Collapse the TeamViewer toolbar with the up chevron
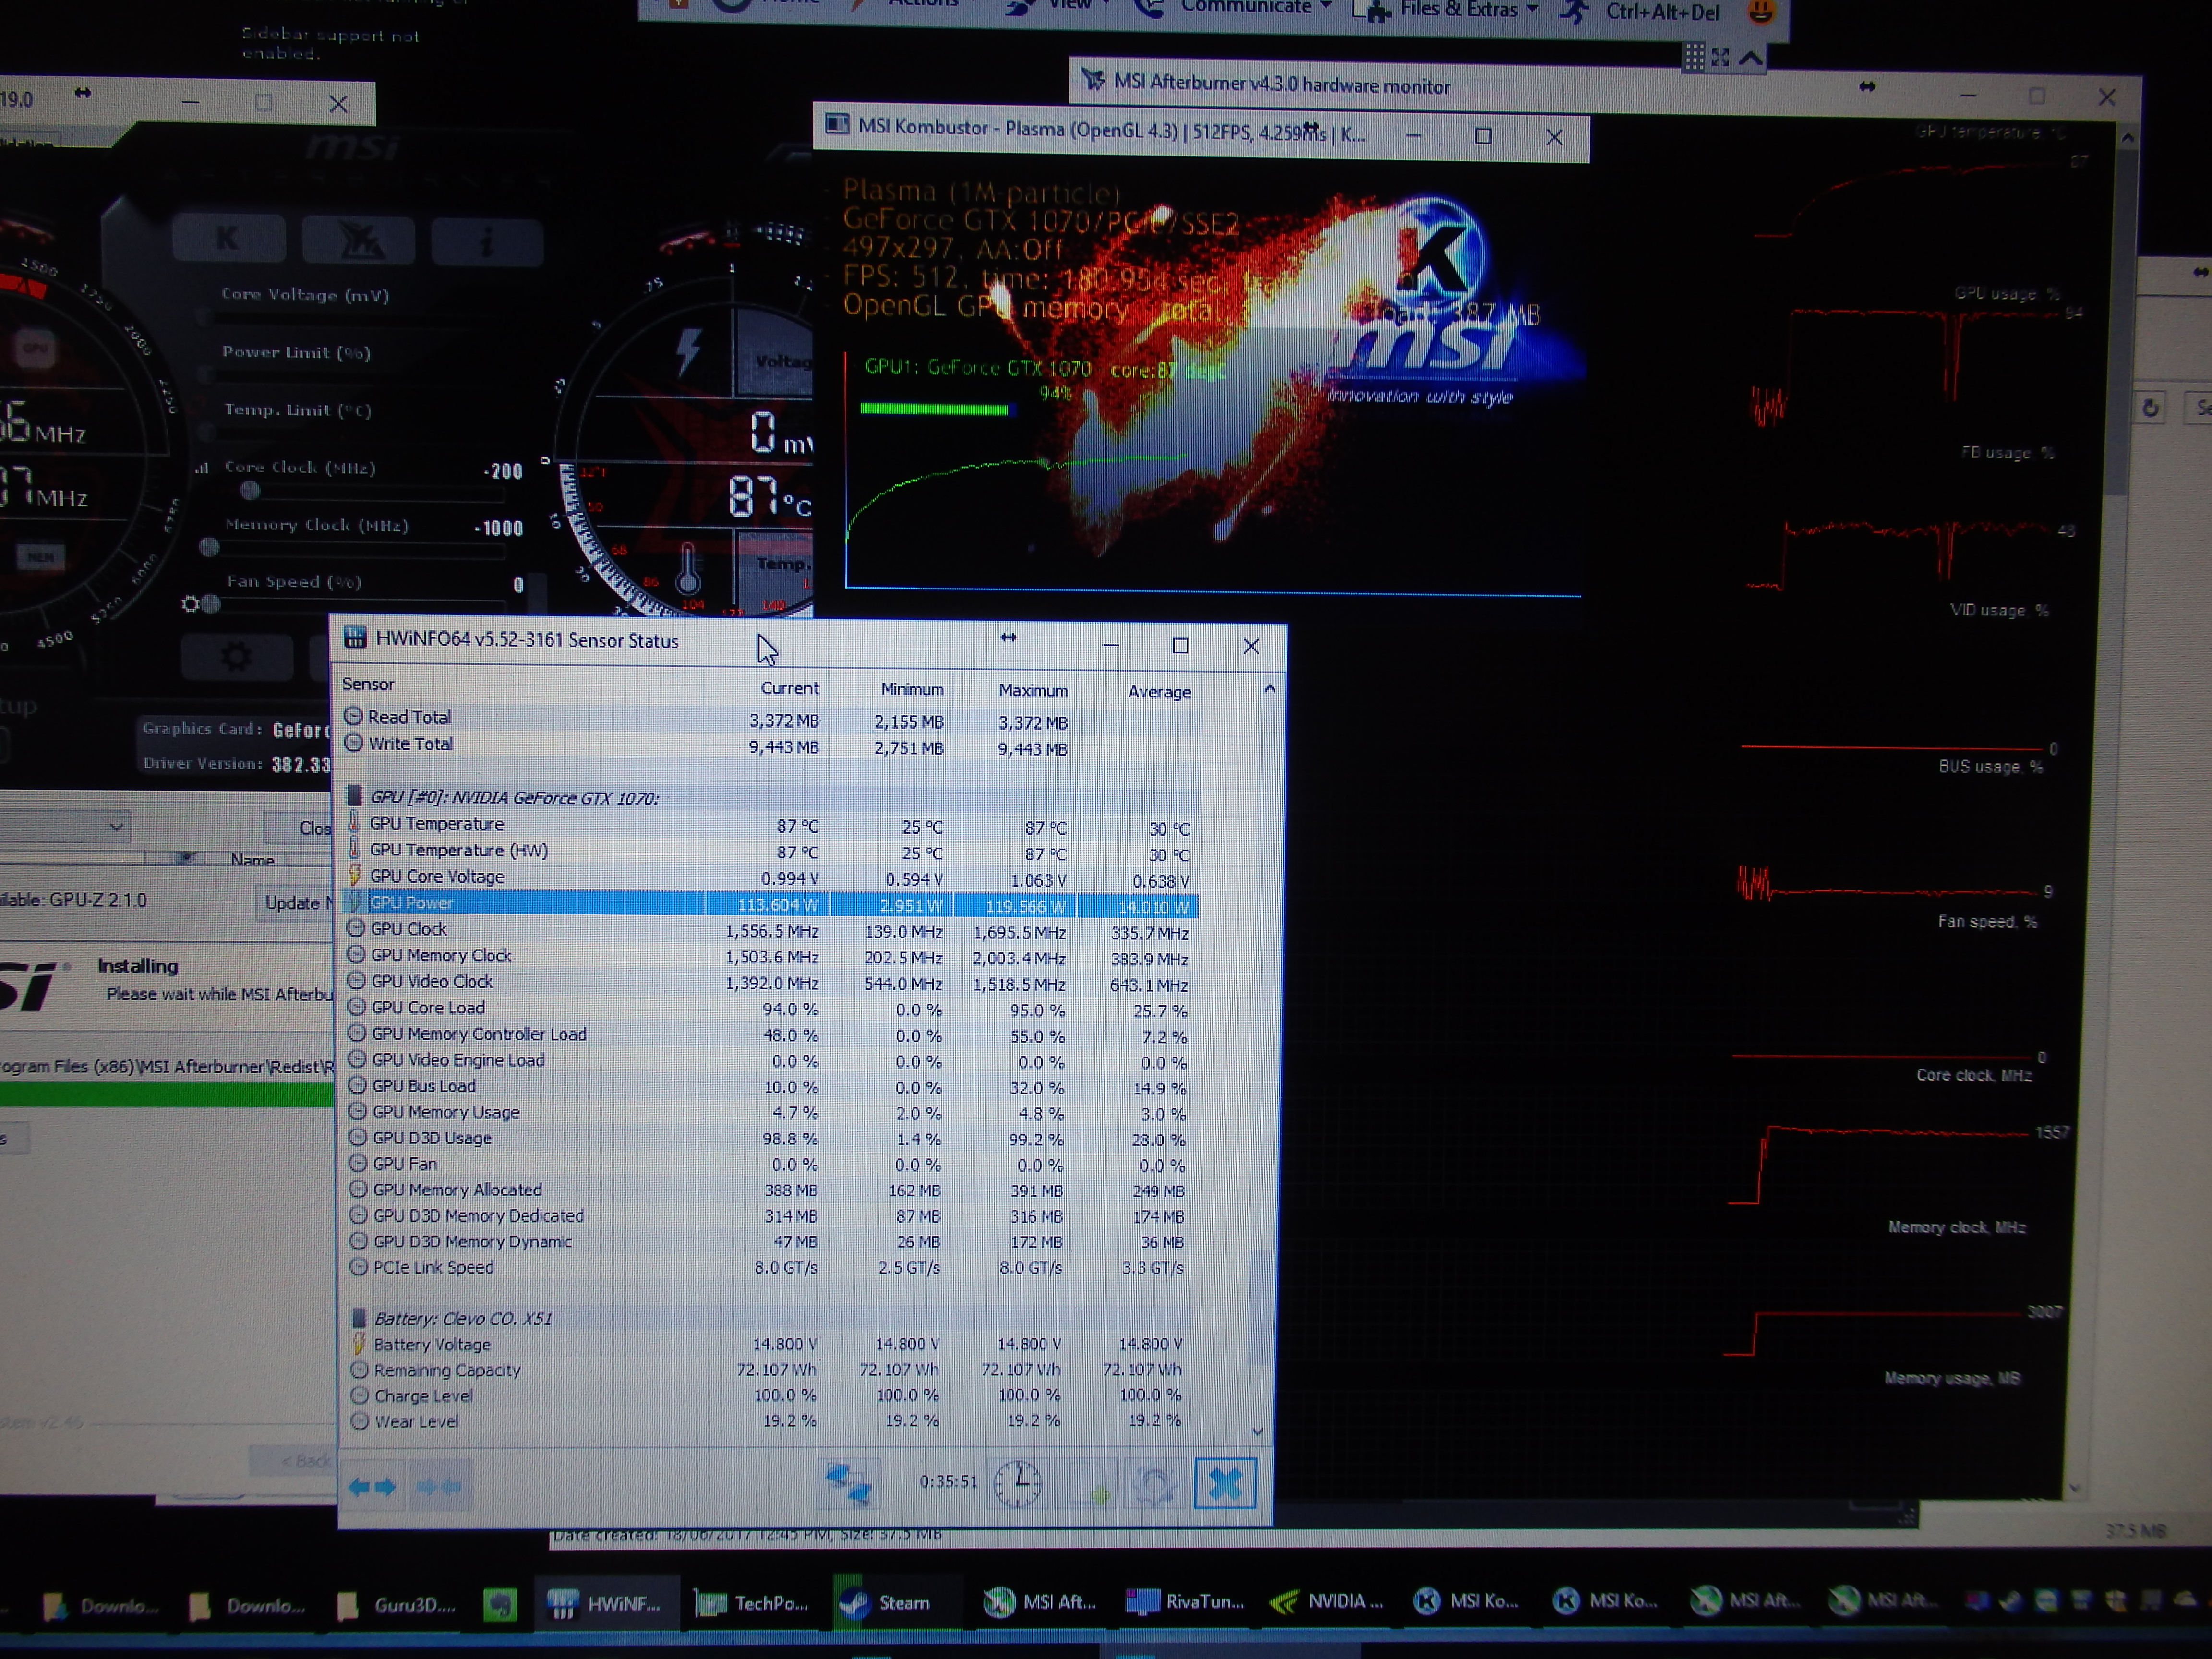 [x=1750, y=58]
